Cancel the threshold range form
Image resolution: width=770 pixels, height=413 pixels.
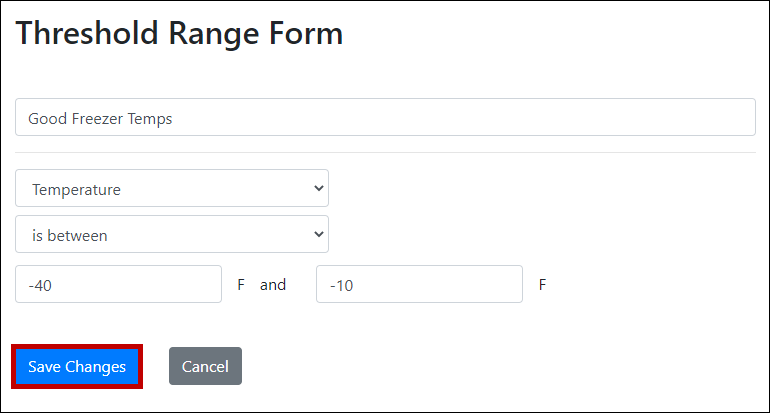[x=205, y=367]
